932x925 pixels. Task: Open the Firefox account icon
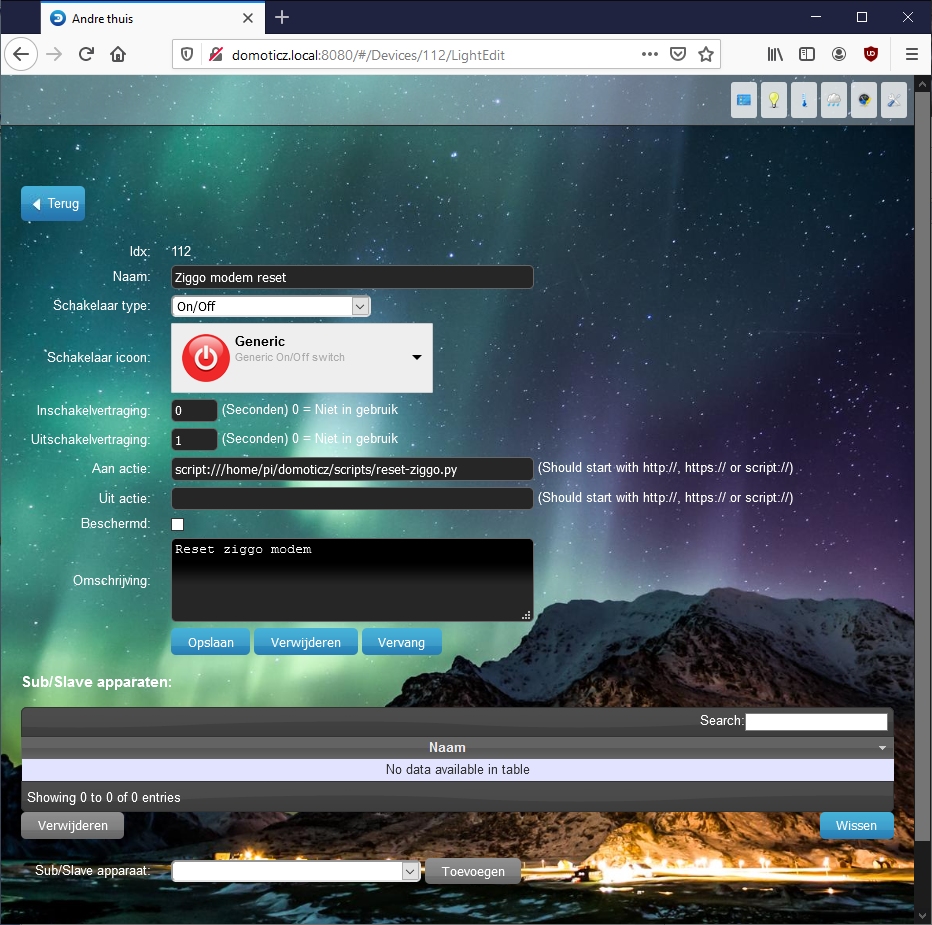tap(839, 55)
